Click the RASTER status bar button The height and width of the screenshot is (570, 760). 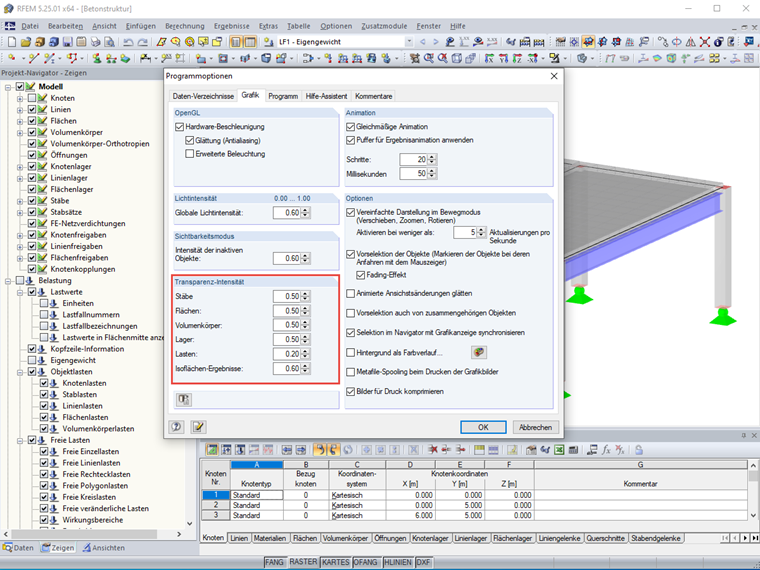(303, 562)
